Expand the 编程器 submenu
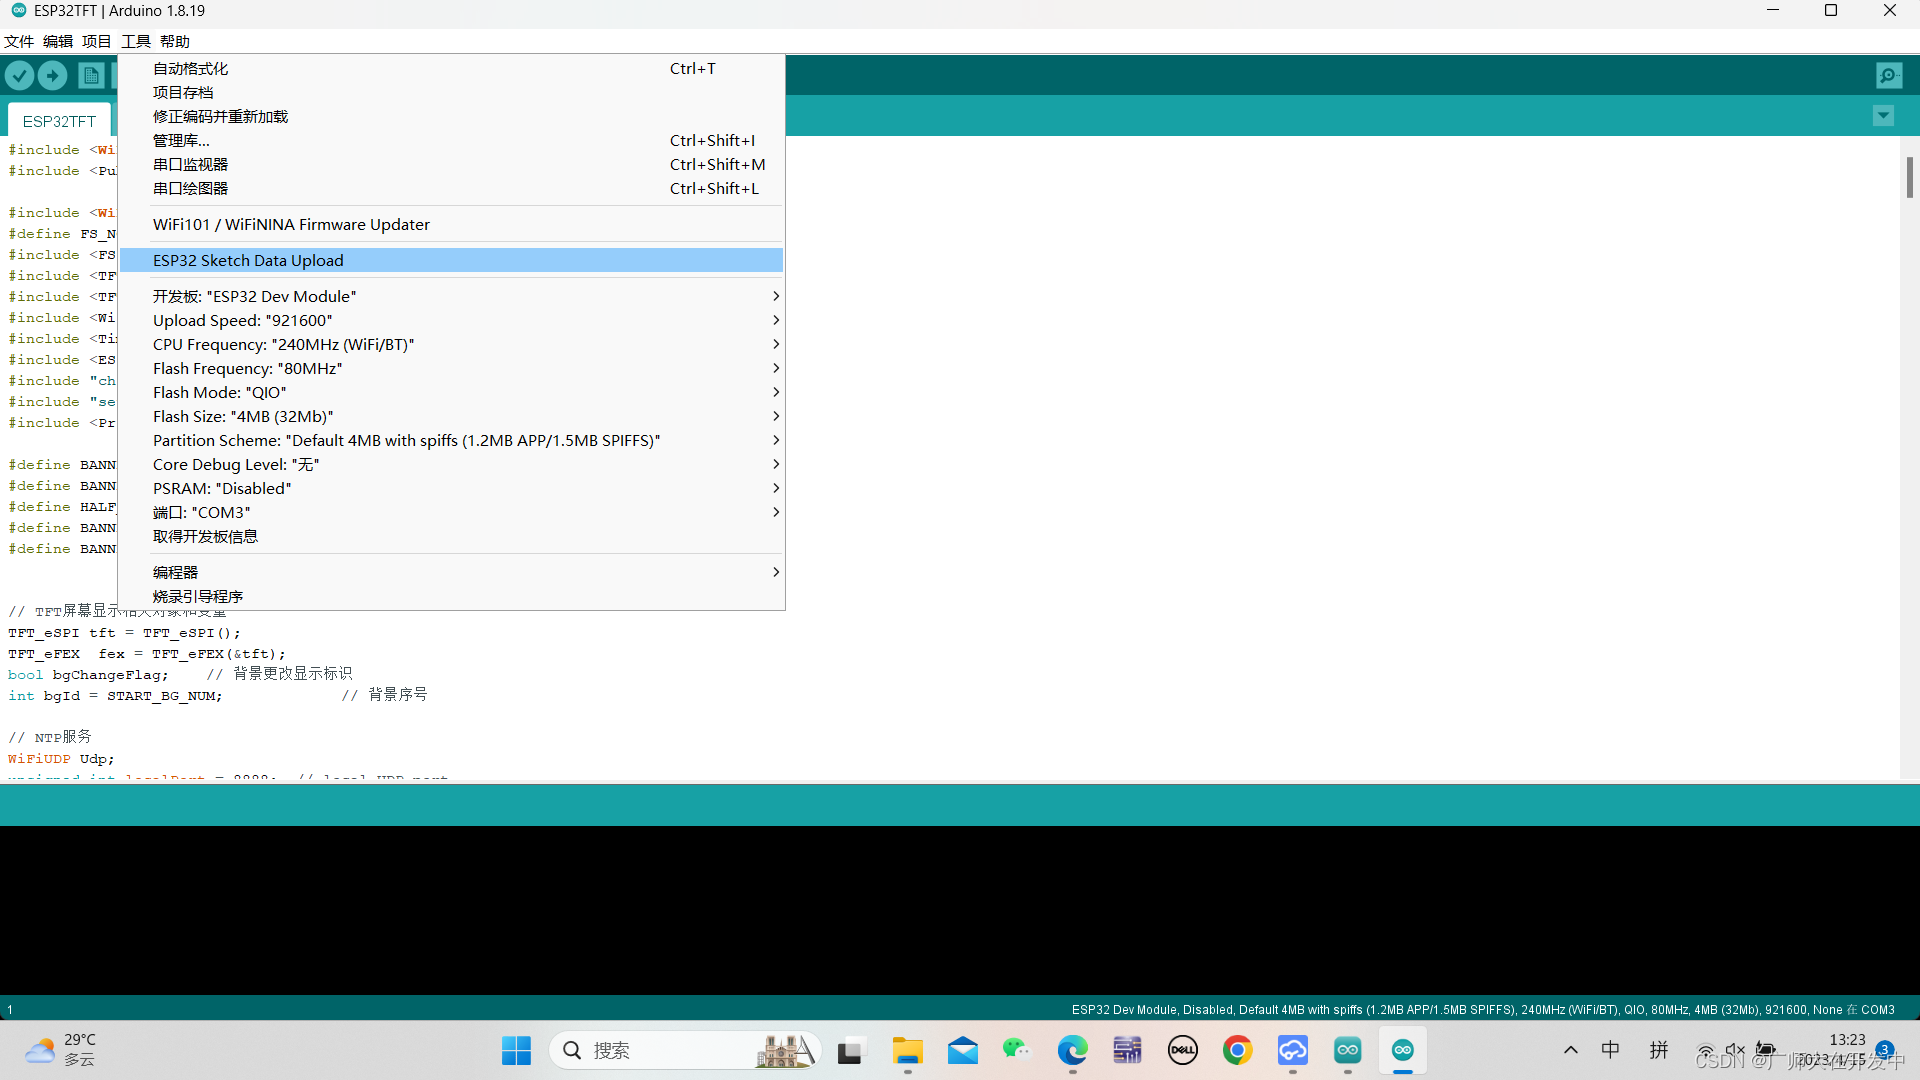The height and width of the screenshot is (1080, 1920). [451, 572]
